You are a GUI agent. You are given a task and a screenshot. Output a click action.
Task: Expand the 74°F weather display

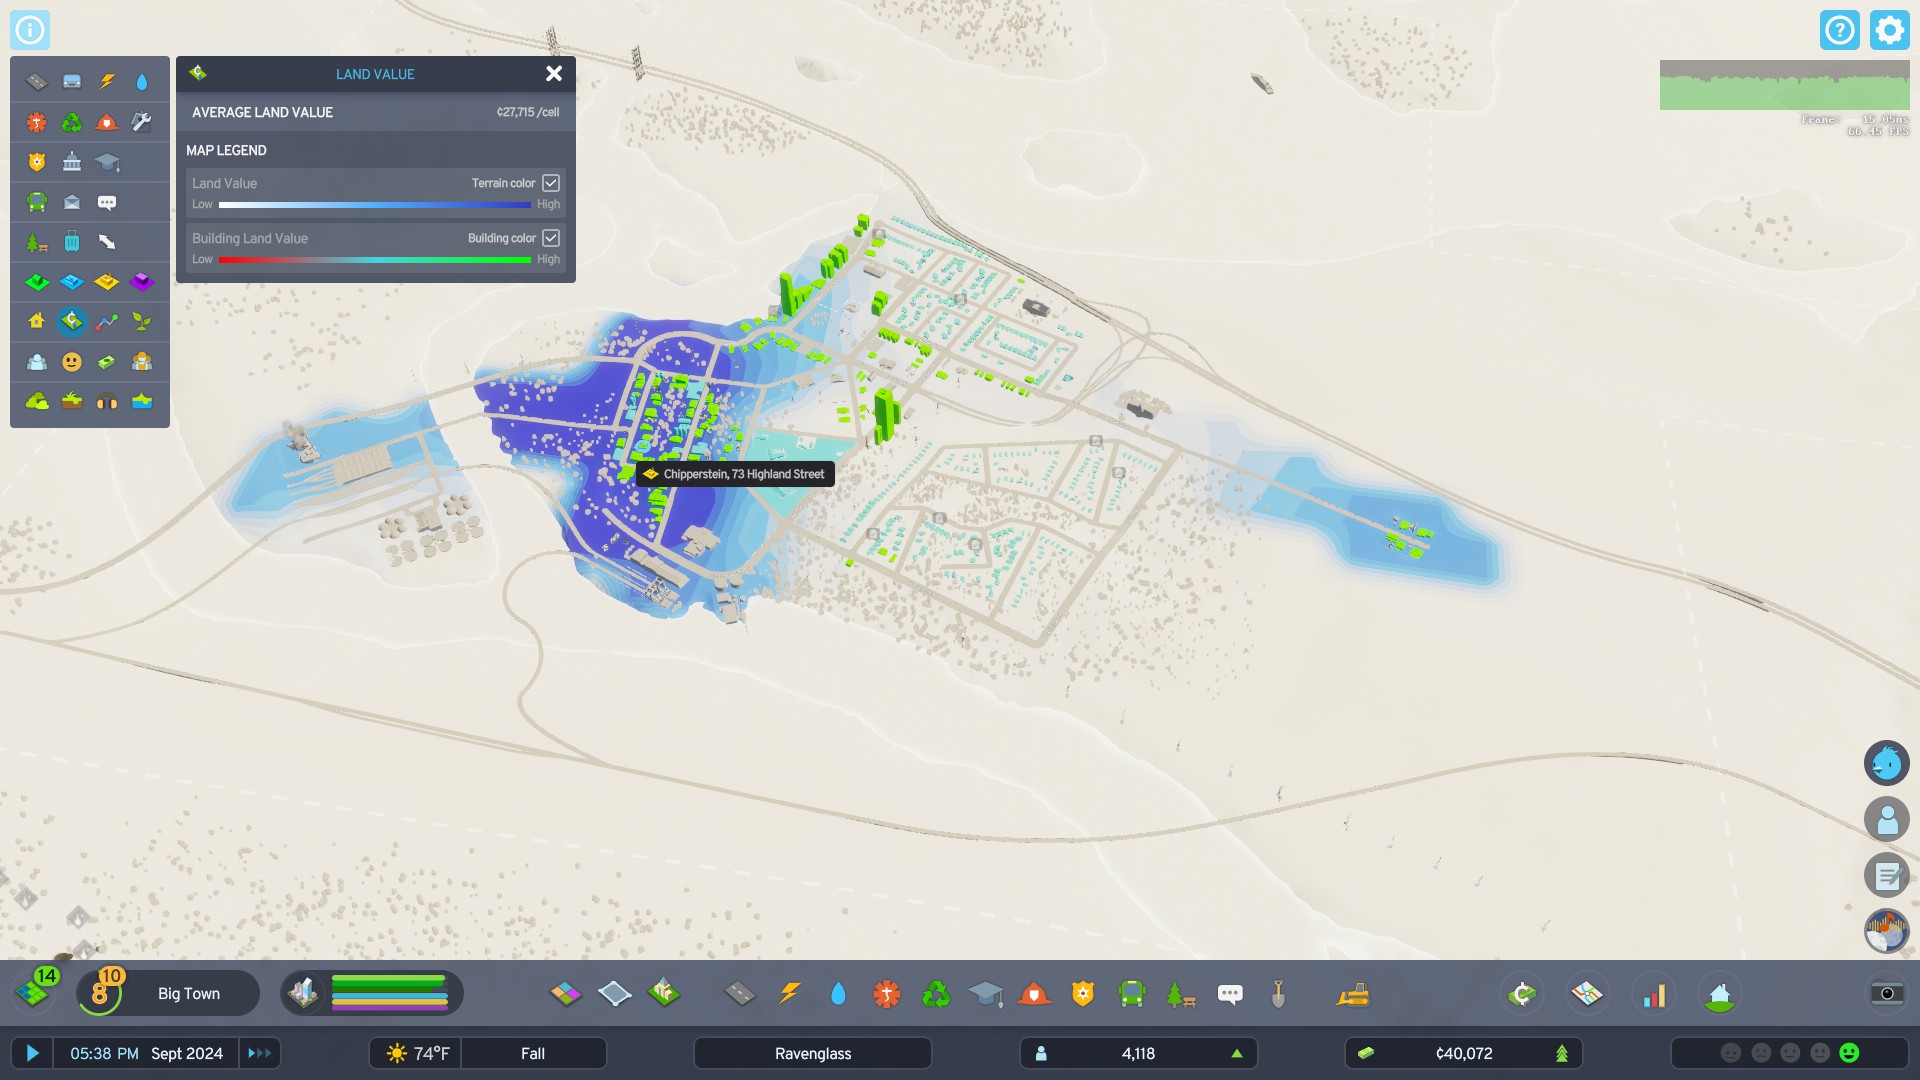click(416, 1053)
